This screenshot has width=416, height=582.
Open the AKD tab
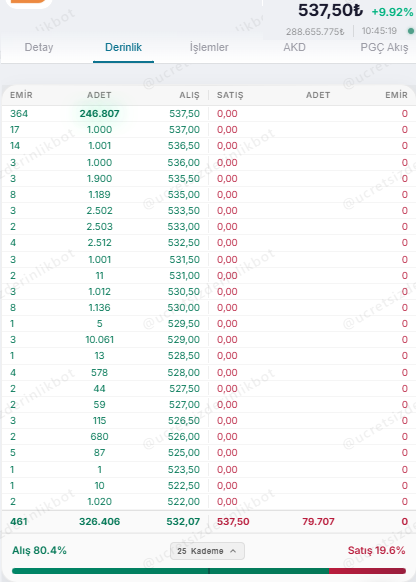[294, 47]
